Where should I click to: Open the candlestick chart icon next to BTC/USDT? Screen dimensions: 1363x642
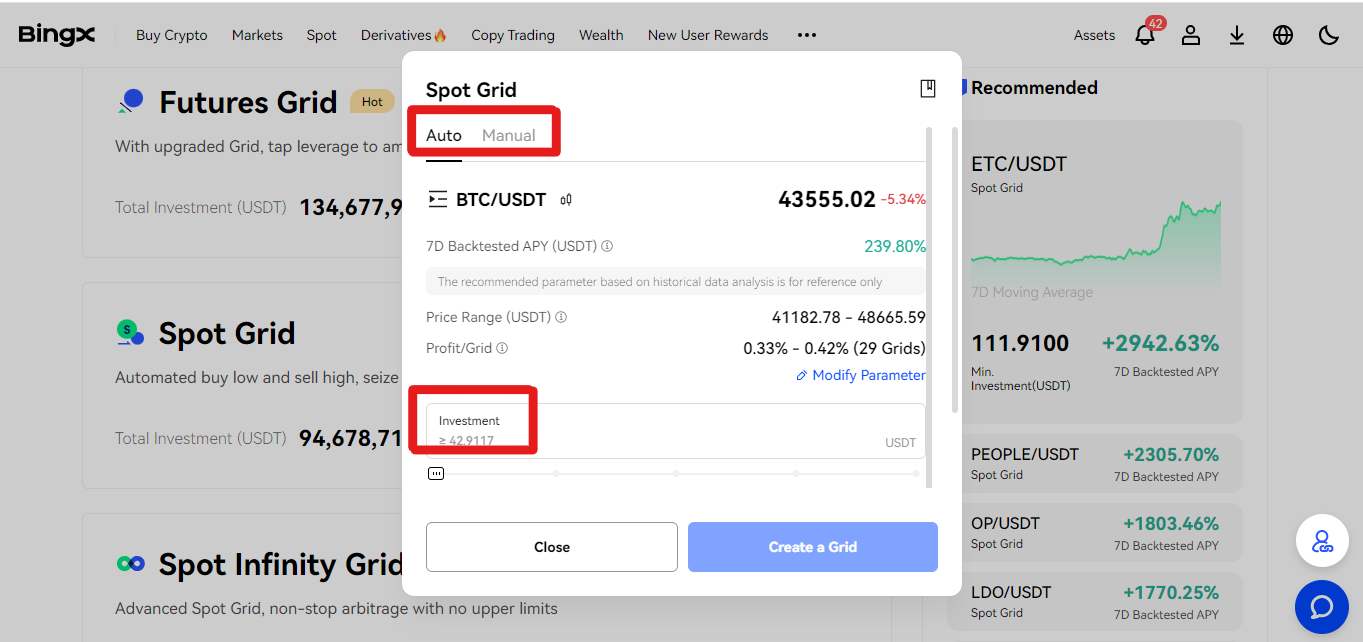click(x=566, y=199)
